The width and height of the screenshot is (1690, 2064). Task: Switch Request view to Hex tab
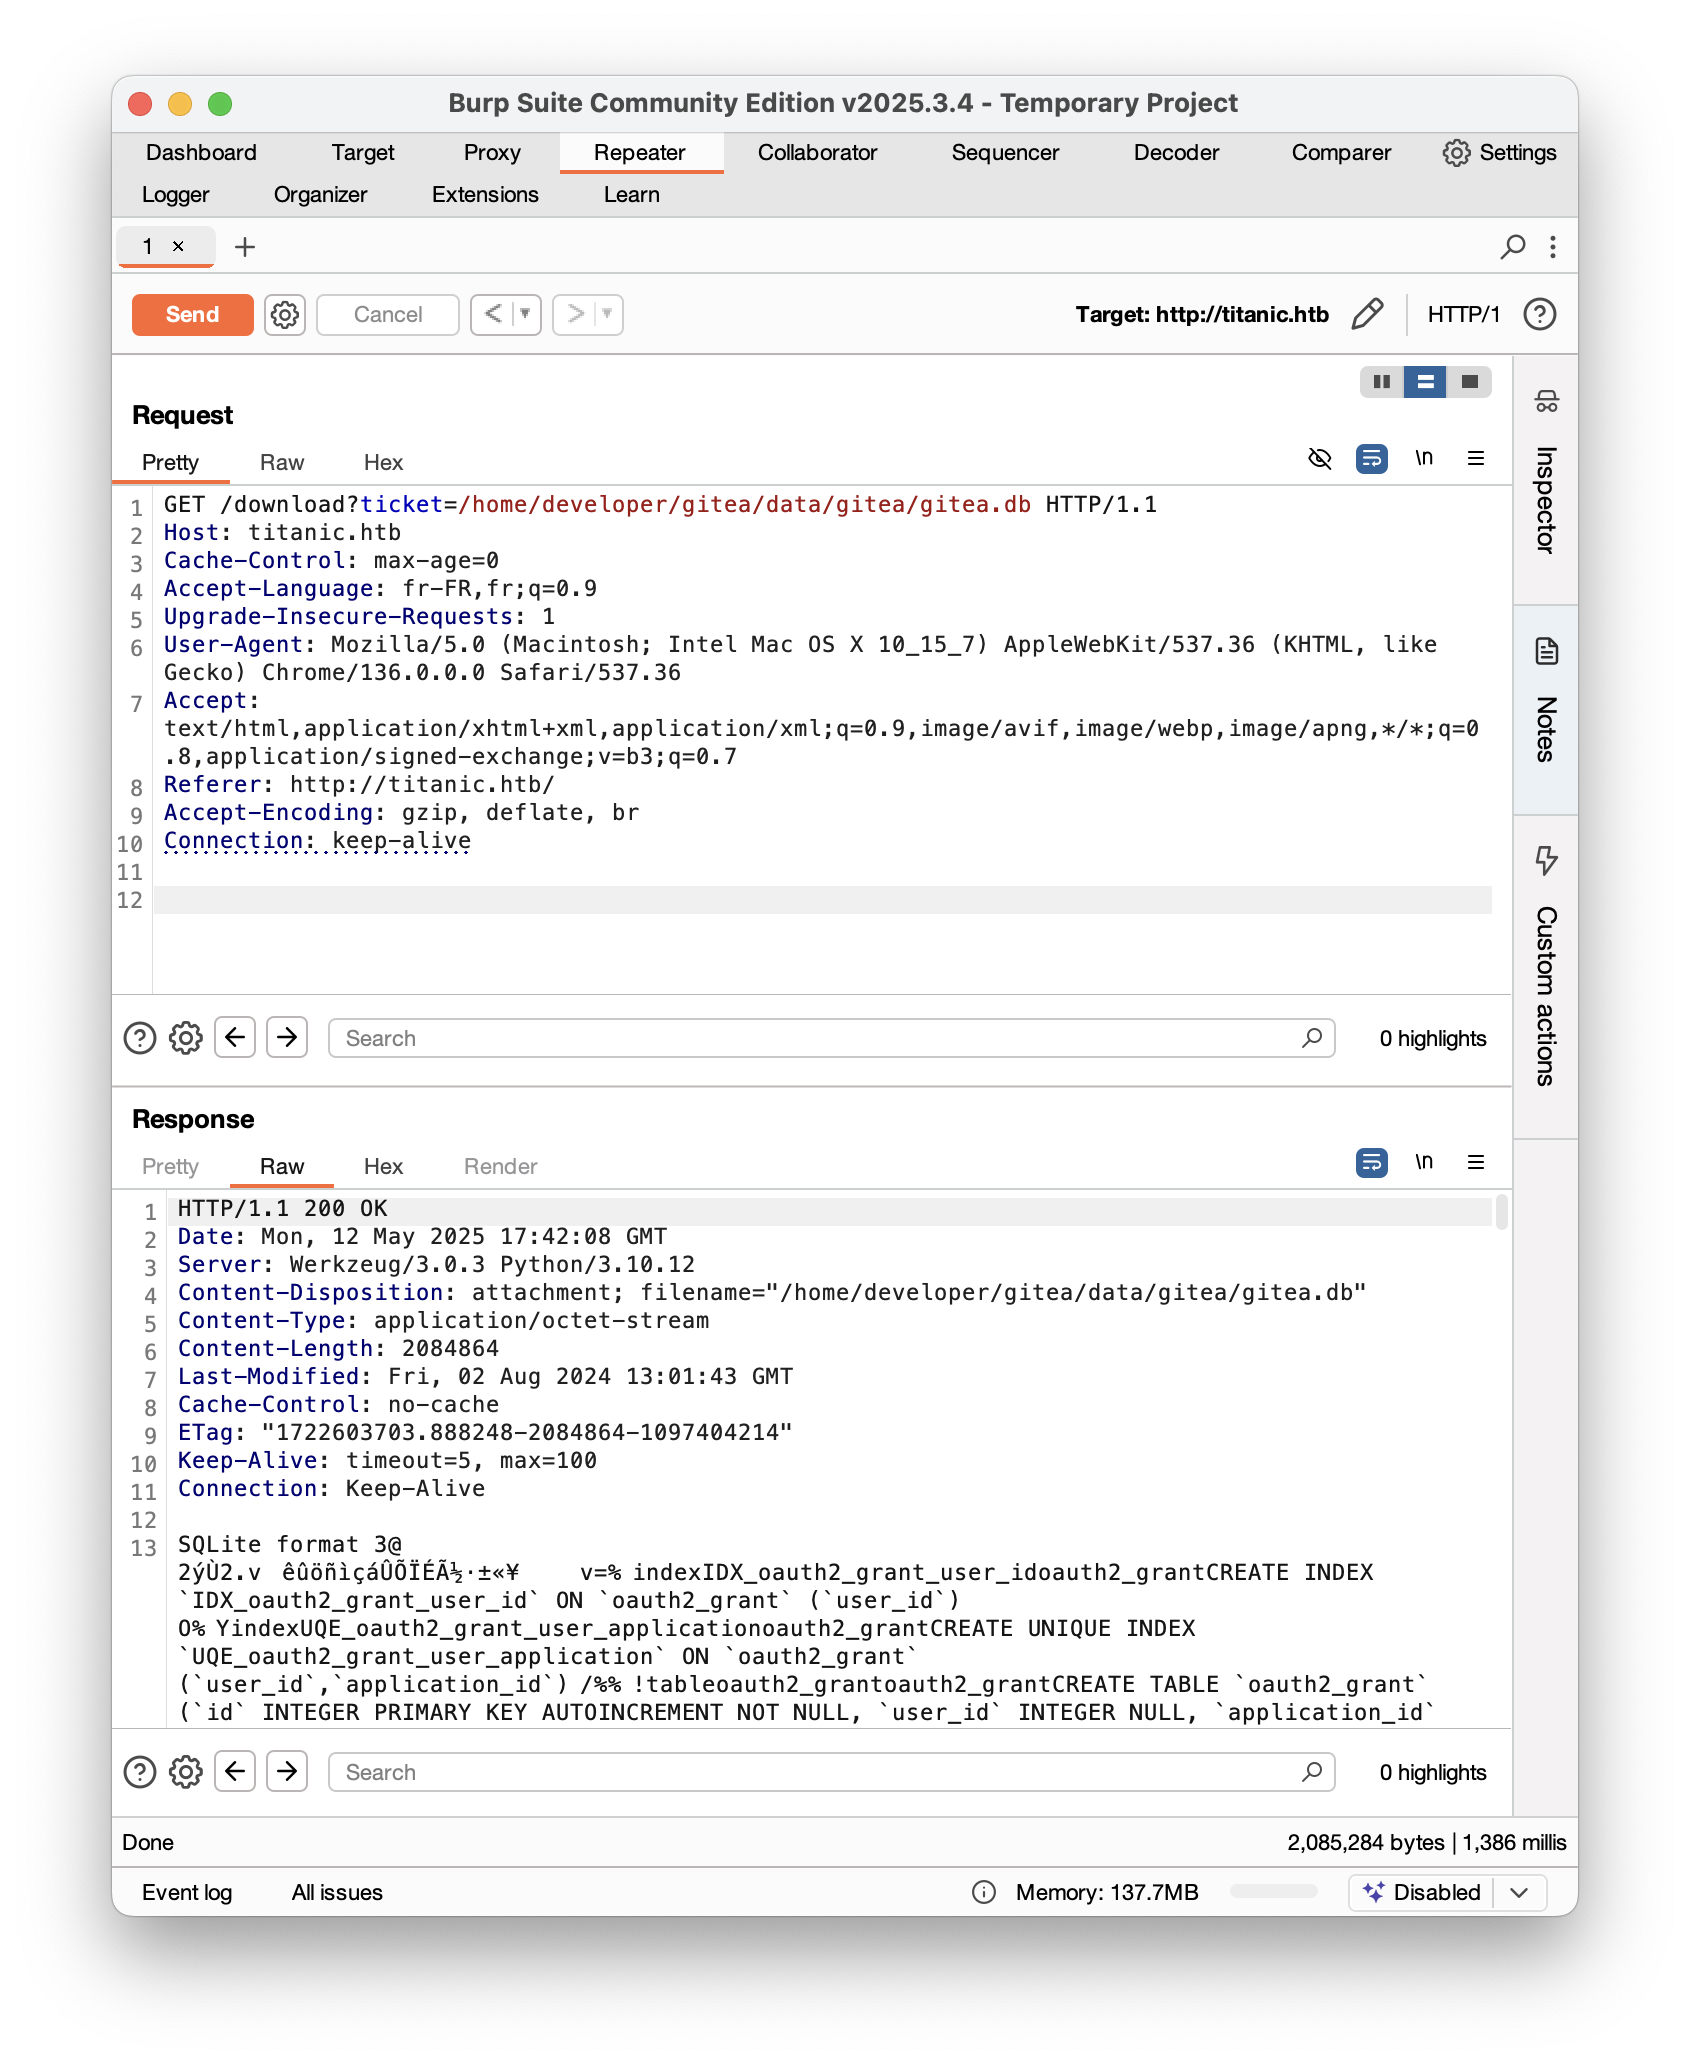point(383,463)
